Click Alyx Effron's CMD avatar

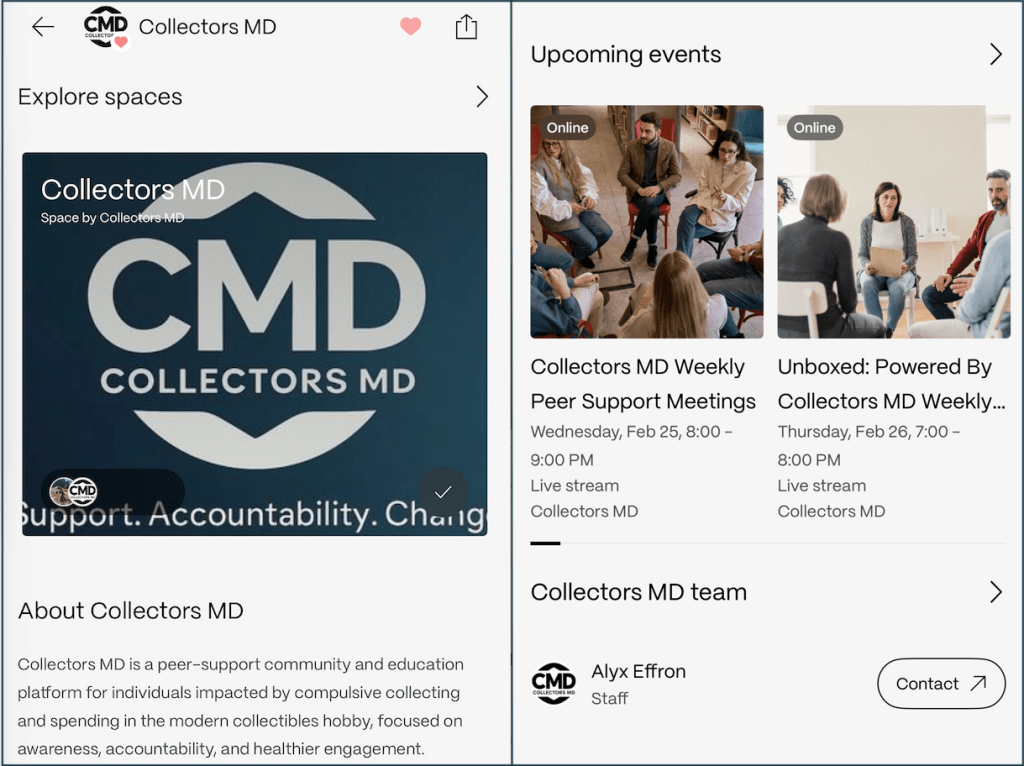(x=554, y=684)
